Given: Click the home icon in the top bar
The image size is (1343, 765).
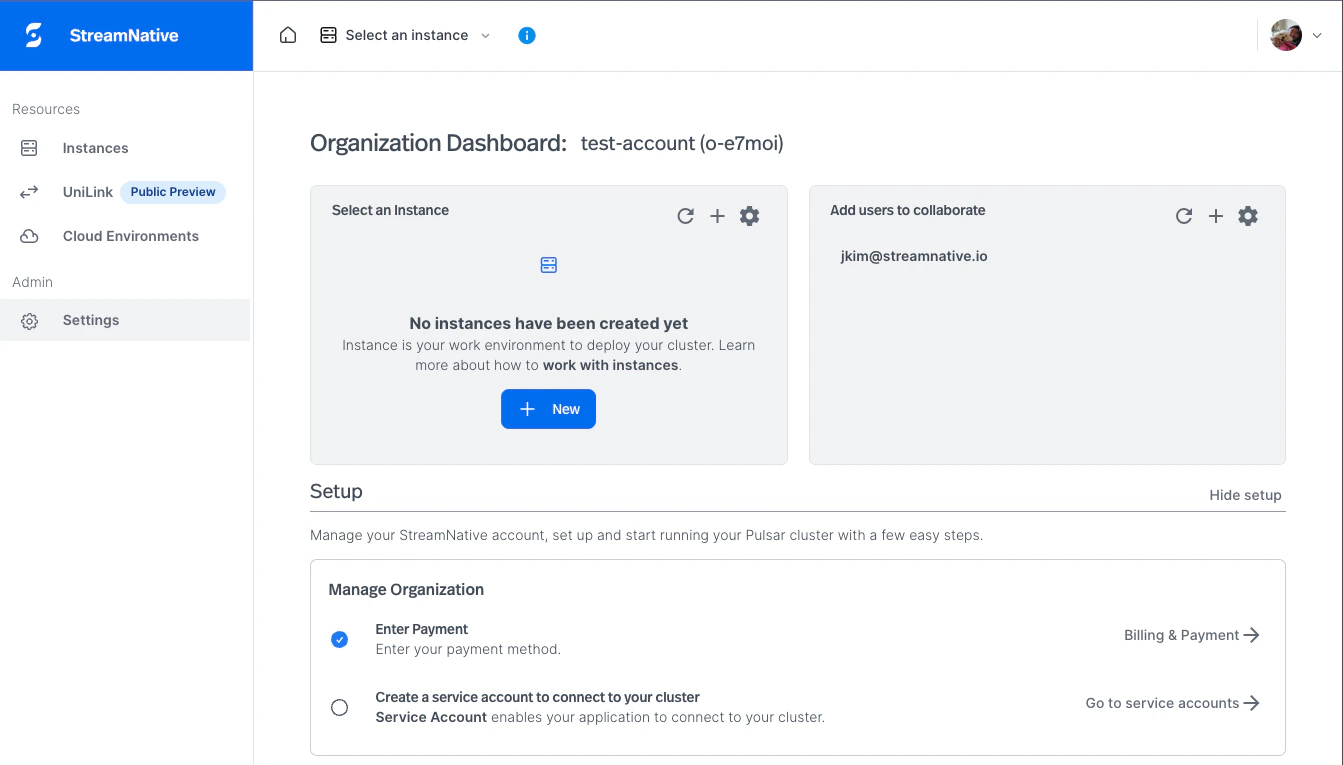Looking at the screenshot, I should [288, 34].
